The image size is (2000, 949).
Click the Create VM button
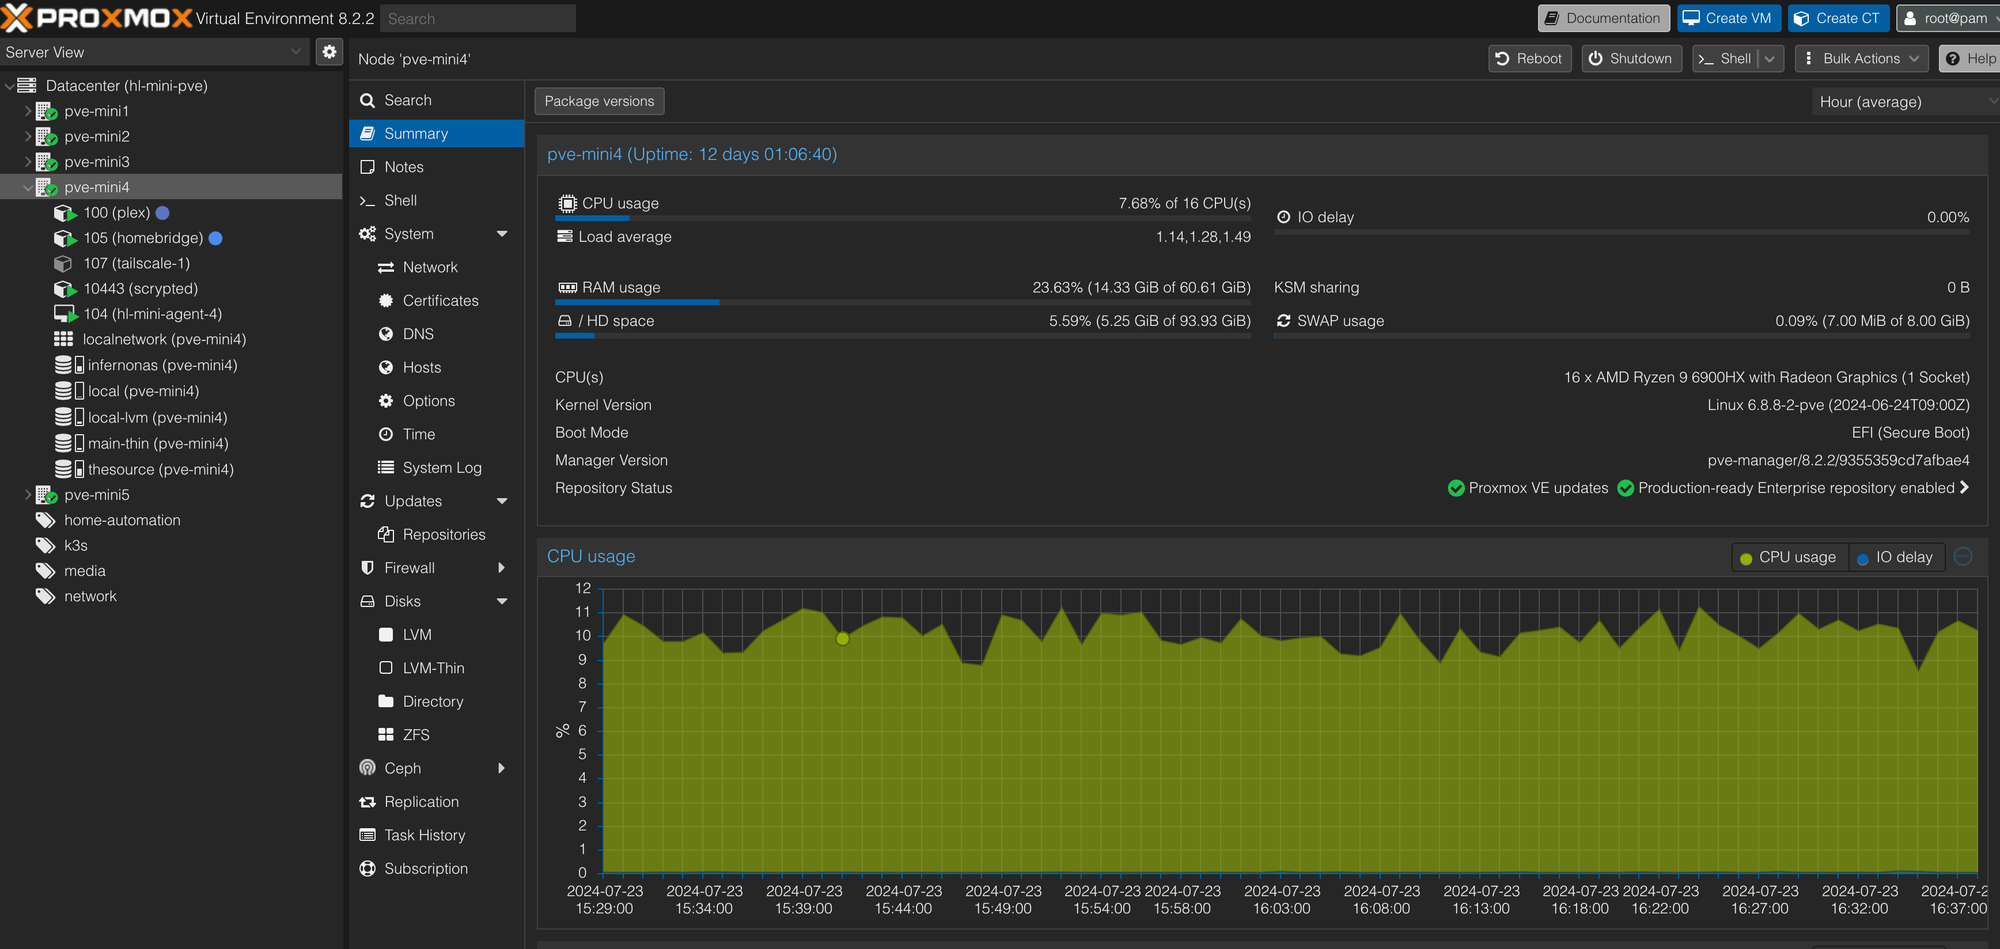point(1727,18)
